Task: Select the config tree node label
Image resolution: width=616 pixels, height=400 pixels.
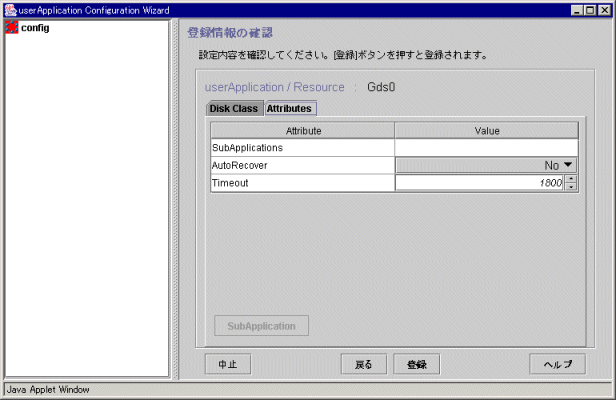Action: (35, 27)
